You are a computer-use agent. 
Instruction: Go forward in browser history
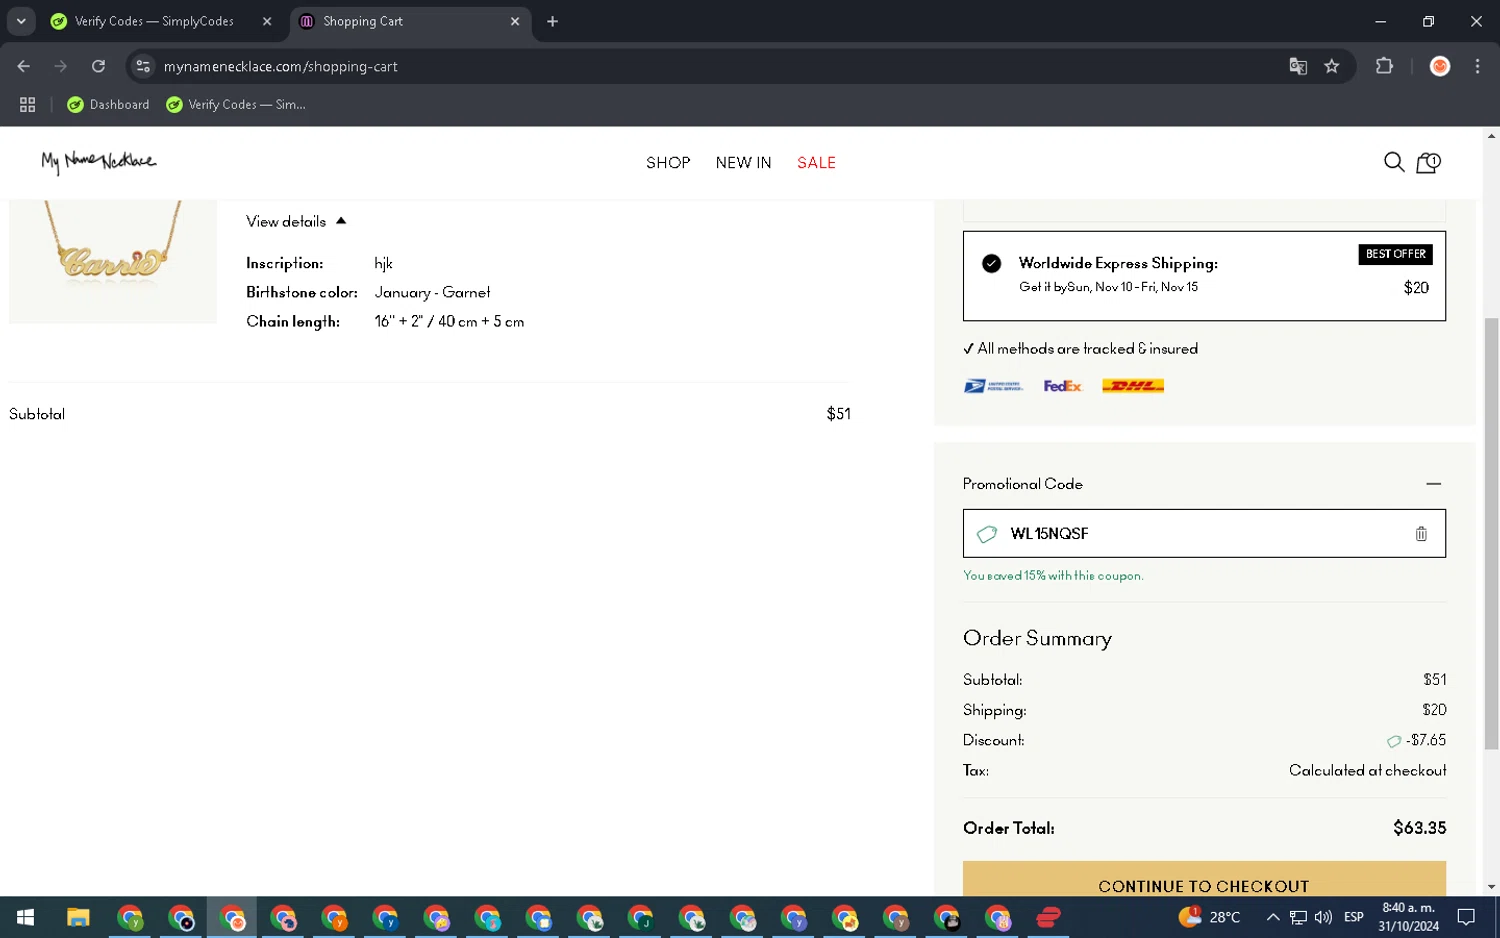61,66
